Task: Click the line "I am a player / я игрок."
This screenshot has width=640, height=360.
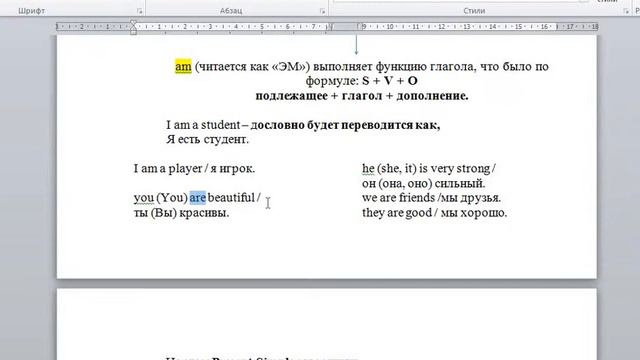Action: (194, 169)
